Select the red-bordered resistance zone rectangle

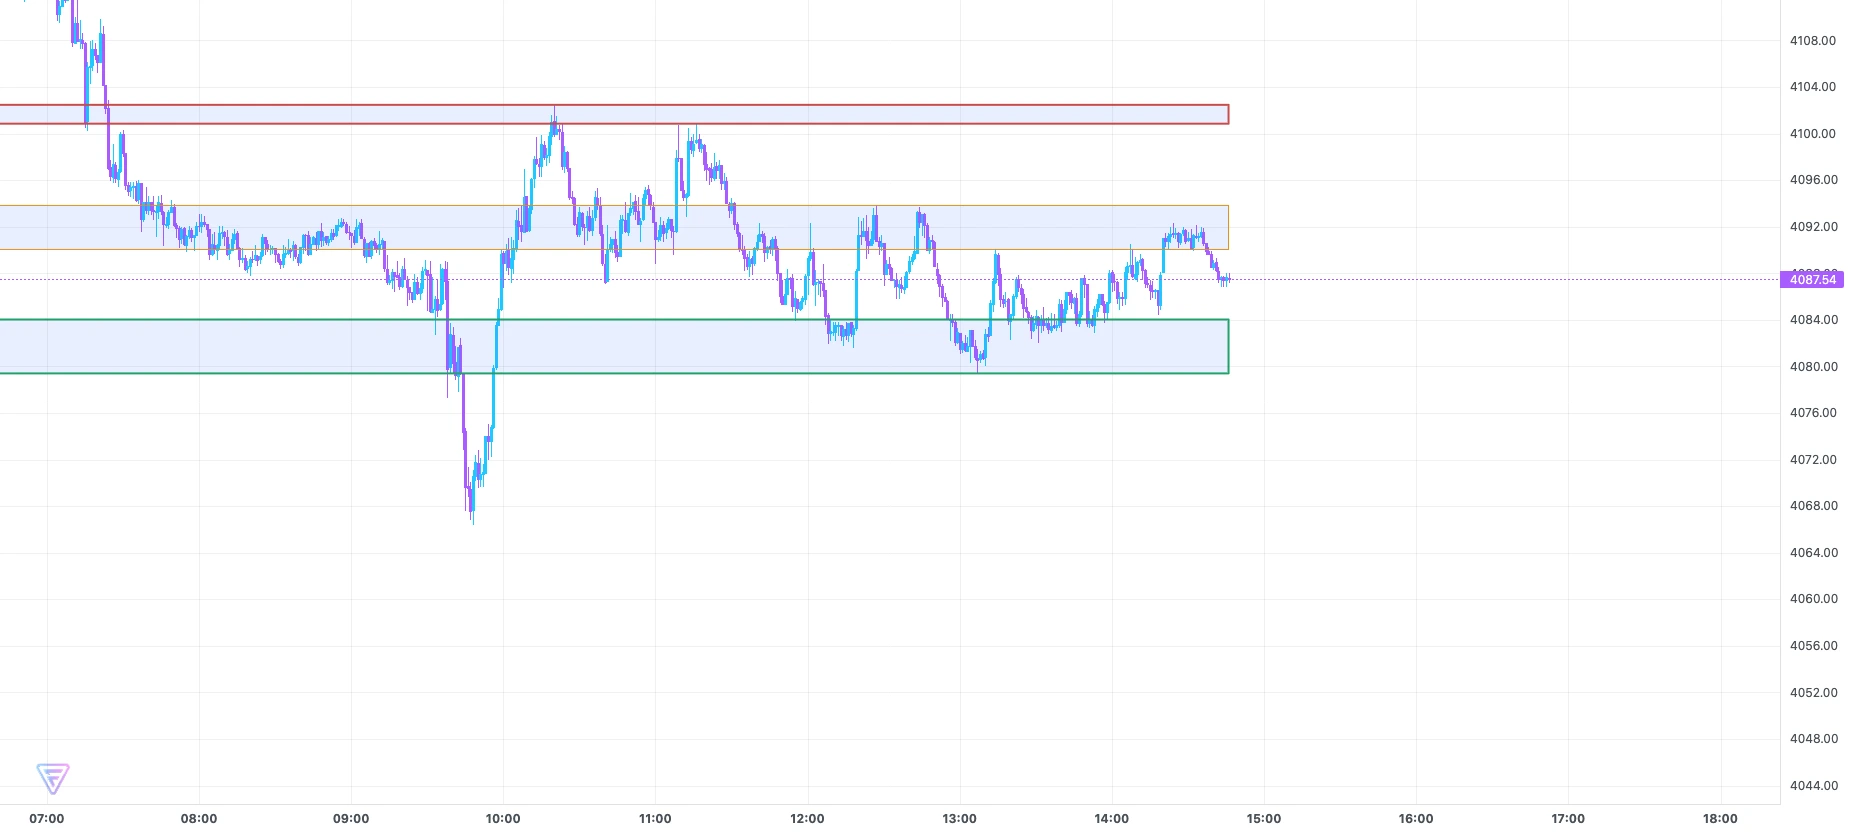point(614,114)
